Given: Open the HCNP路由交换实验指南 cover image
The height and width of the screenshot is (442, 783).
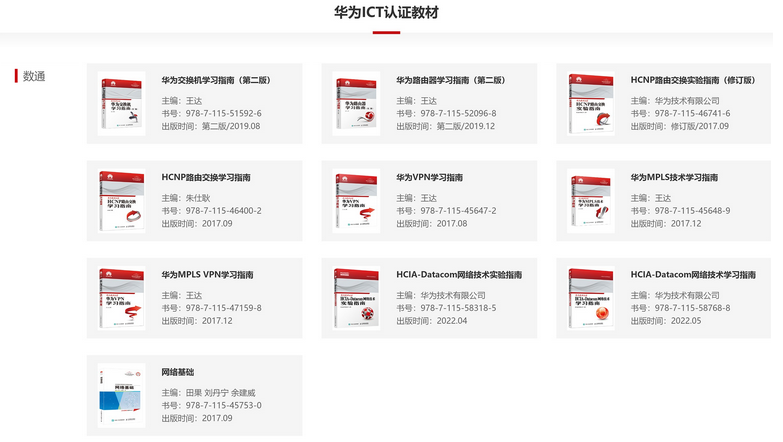Looking at the screenshot, I should (591, 104).
